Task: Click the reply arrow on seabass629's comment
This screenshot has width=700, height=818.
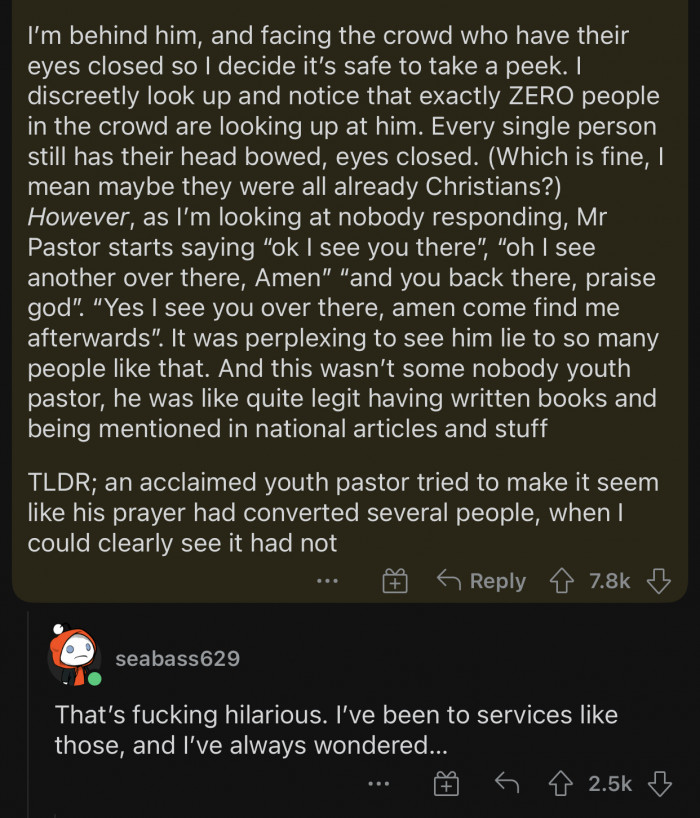Action: click(x=507, y=785)
